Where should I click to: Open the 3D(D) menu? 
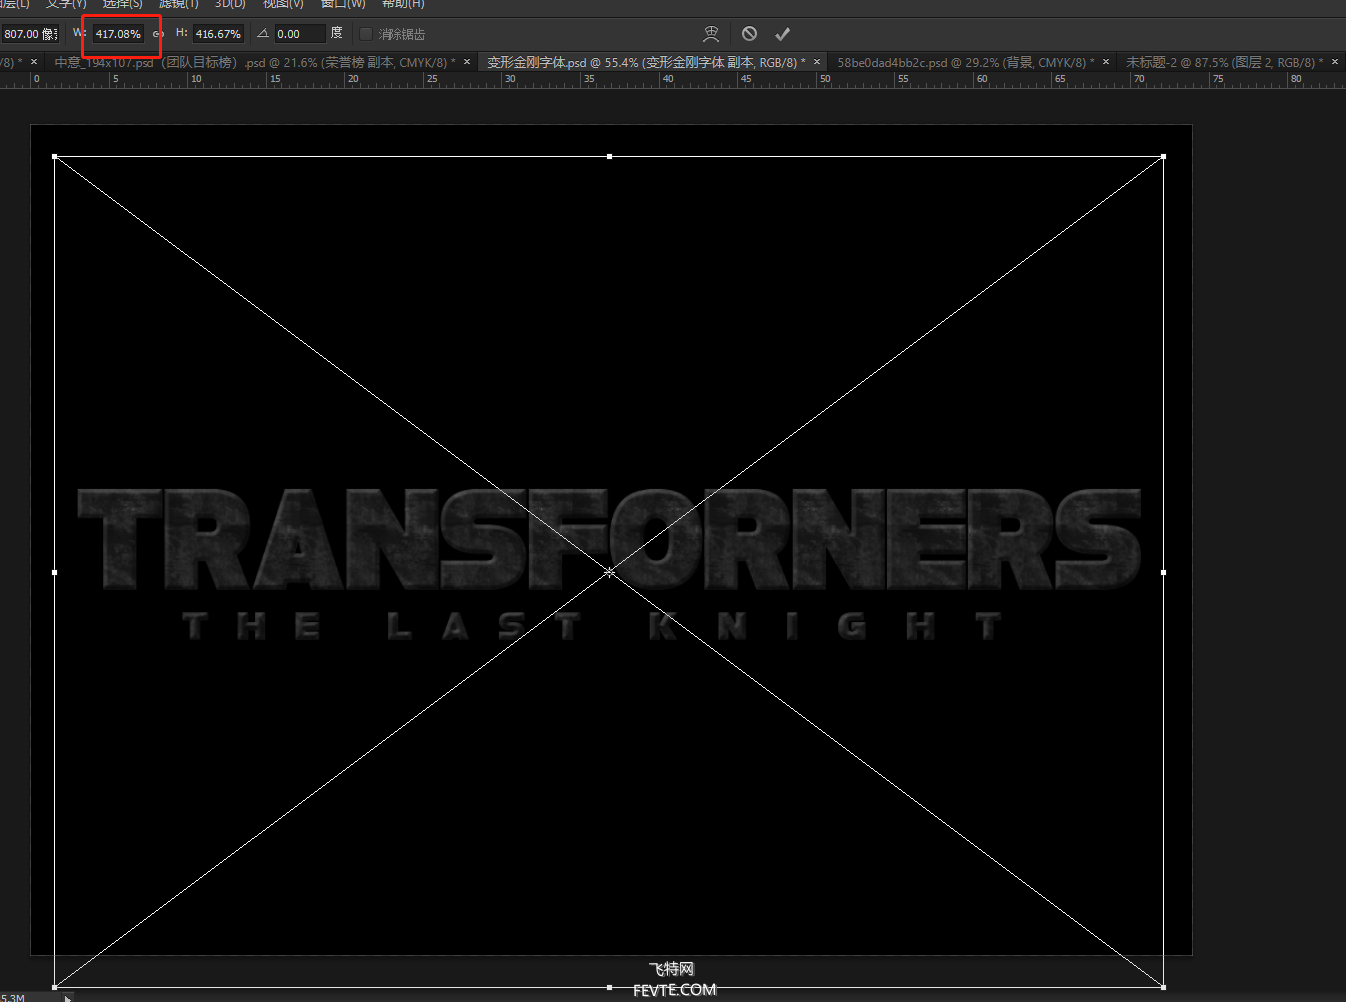pos(230,4)
